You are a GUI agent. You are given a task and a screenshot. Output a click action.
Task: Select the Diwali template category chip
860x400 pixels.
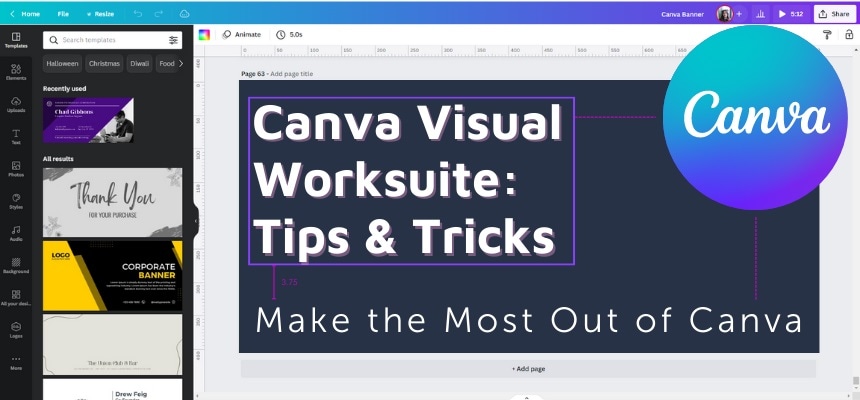click(139, 64)
